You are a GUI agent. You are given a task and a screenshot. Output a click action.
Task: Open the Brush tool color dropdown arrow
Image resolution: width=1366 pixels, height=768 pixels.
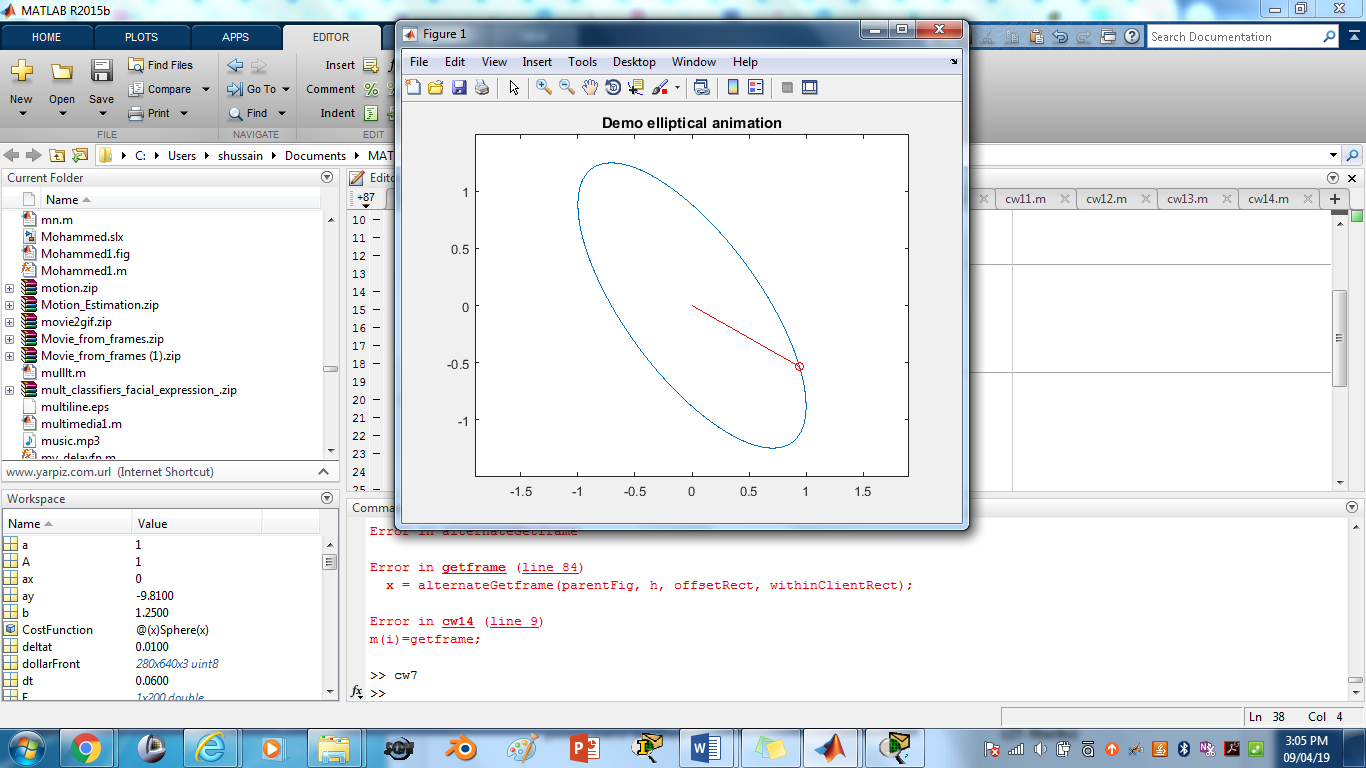(x=677, y=87)
